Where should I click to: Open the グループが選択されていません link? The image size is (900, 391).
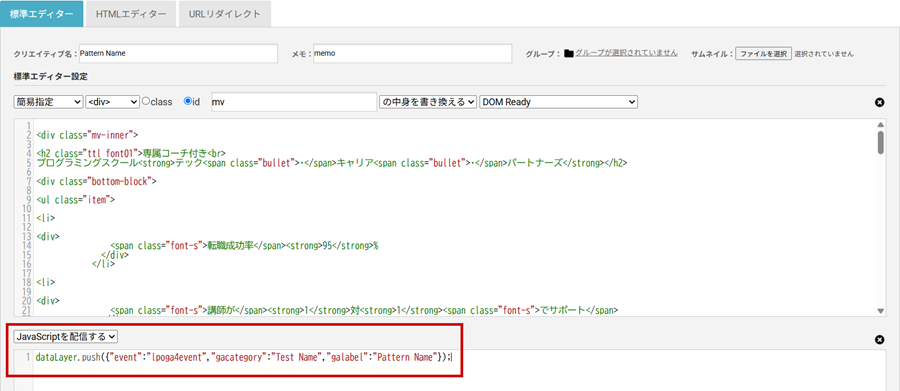626,53
